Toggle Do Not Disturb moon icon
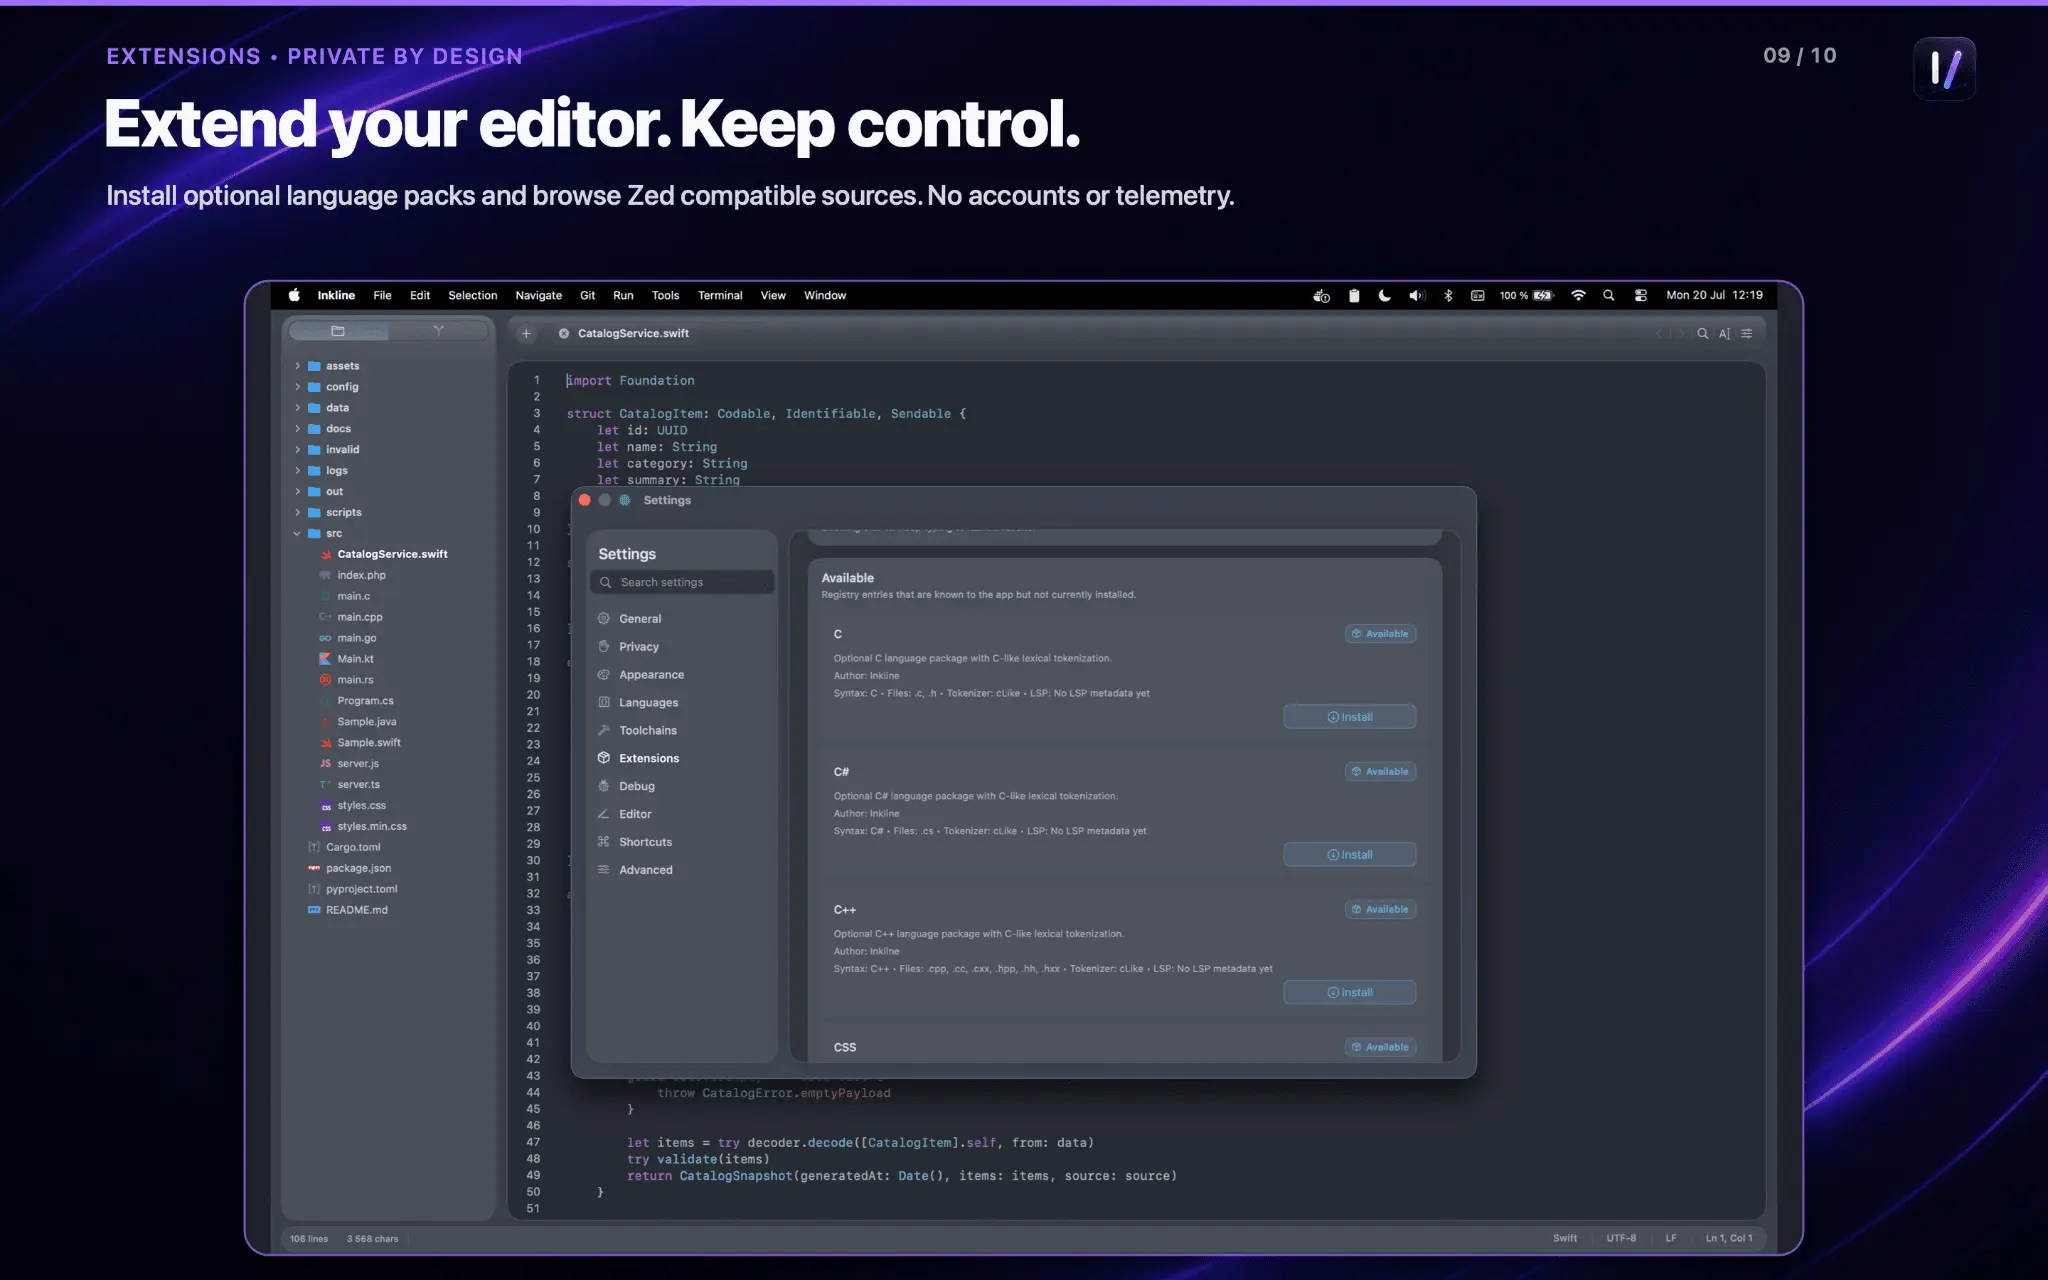The image size is (2048, 1280). [x=1385, y=296]
